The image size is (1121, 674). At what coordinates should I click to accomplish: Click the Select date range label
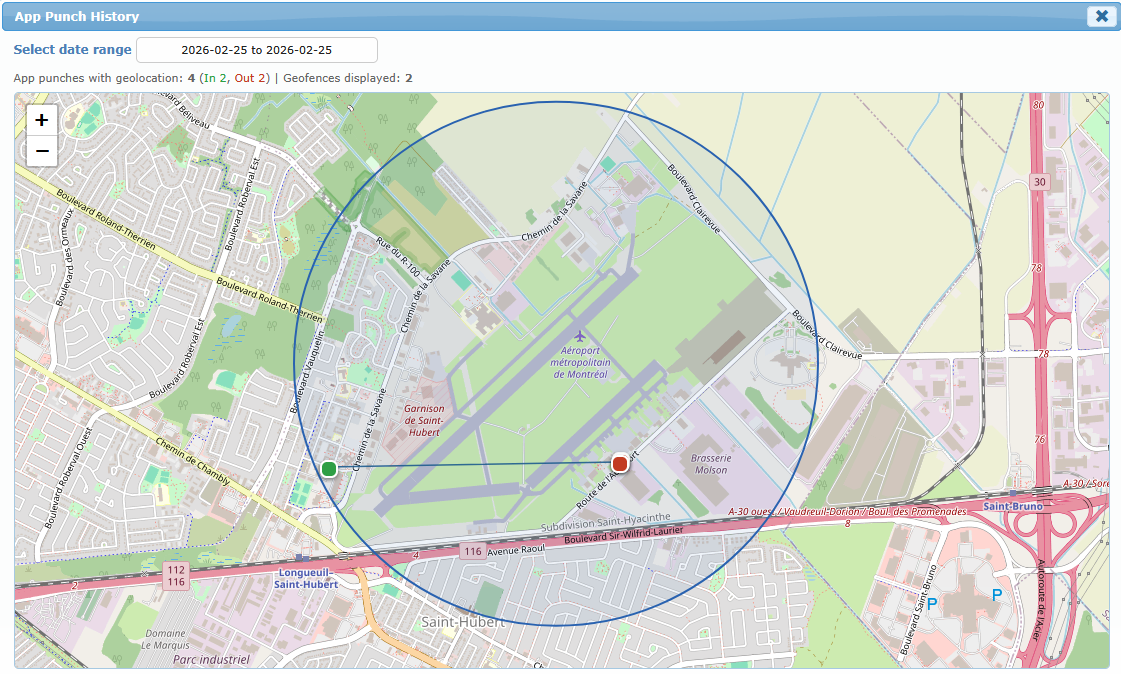[72, 49]
